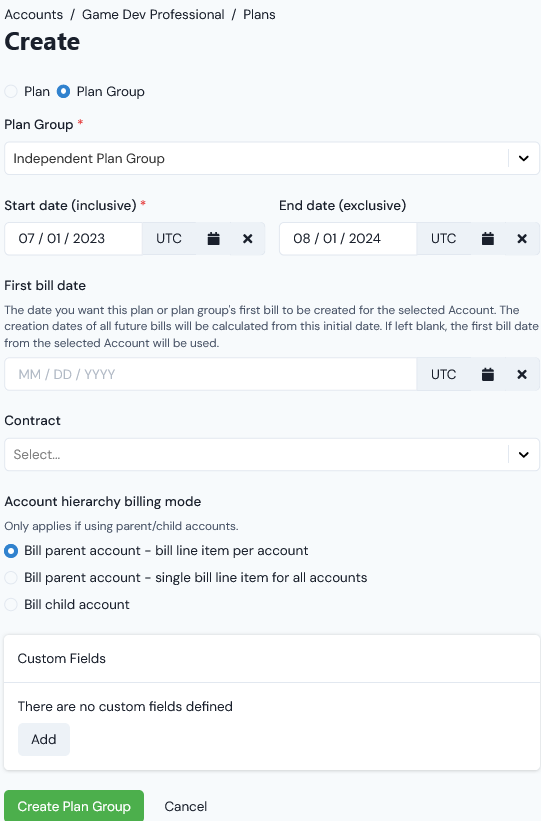Focus the First bill date input
Screen dimensions: 541x821
click(x=211, y=374)
